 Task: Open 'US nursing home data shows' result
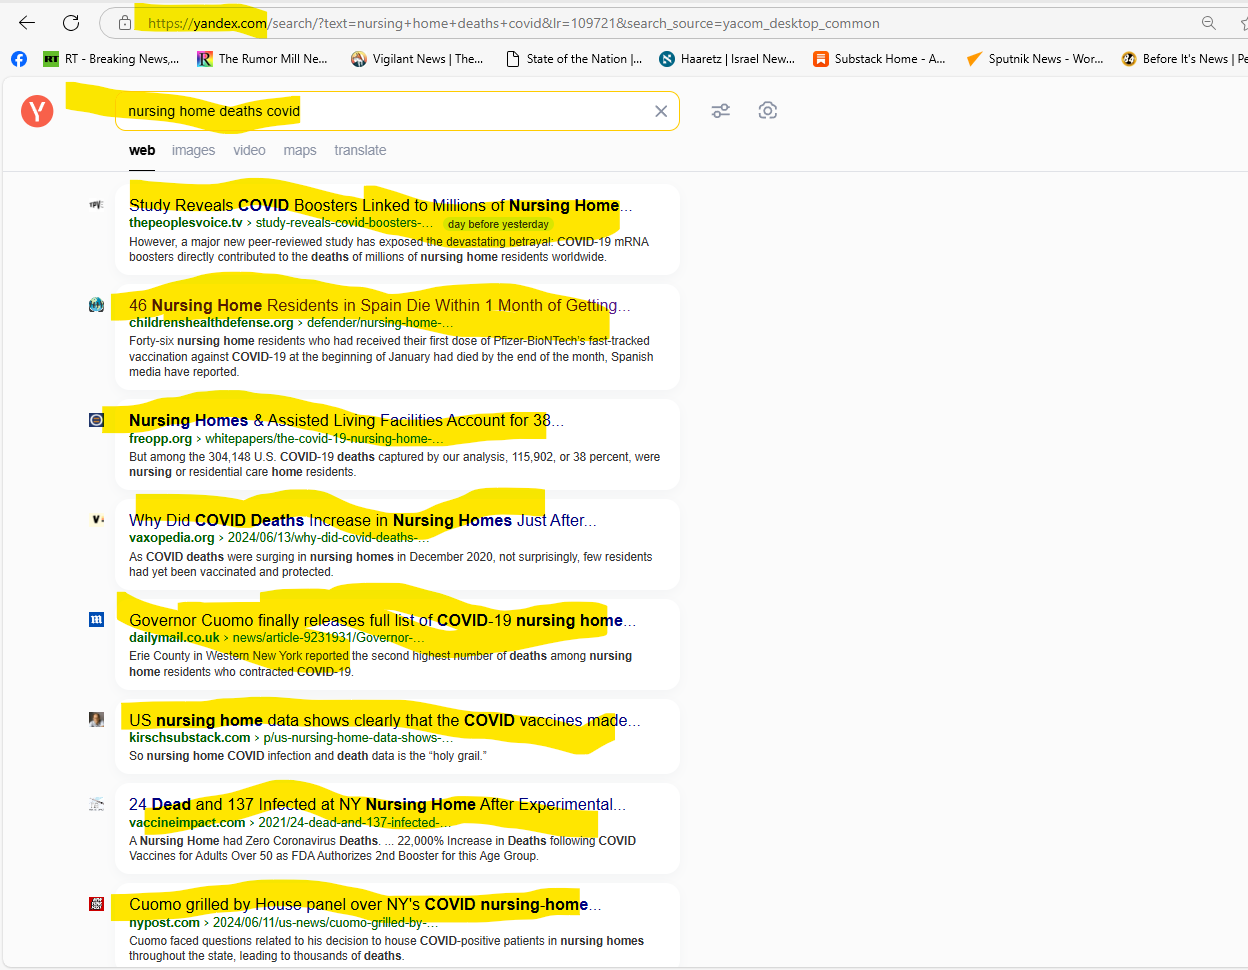pos(385,720)
